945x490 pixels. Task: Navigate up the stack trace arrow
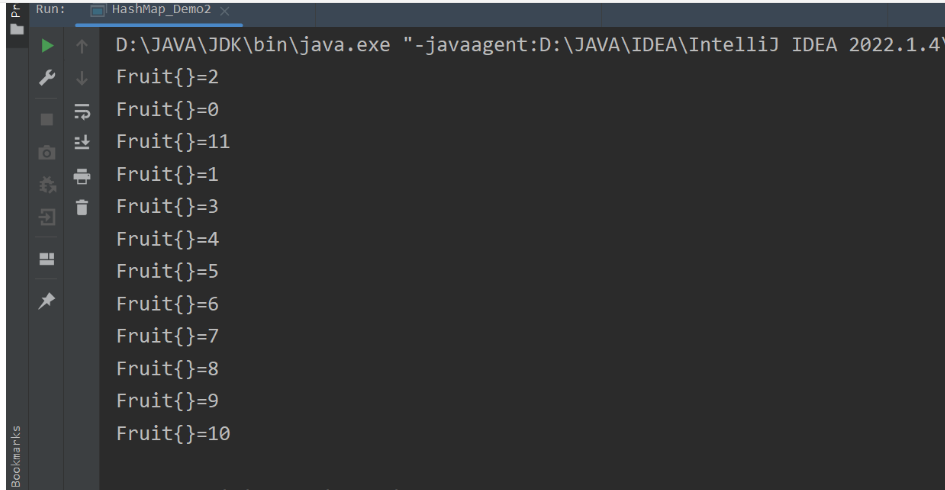[82, 46]
